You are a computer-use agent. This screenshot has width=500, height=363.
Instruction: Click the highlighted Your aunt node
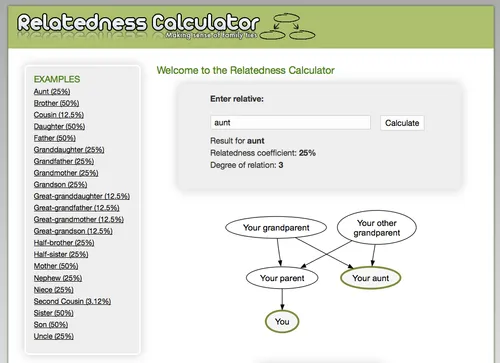[x=370, y=278]
